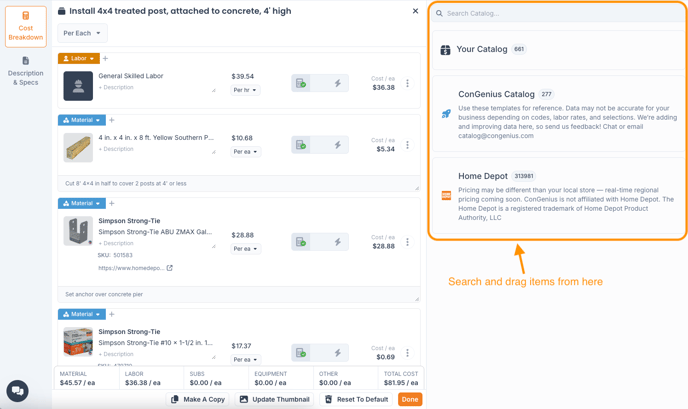
Task: Open ConGenius Catalog
Action: tap(557, 114)
